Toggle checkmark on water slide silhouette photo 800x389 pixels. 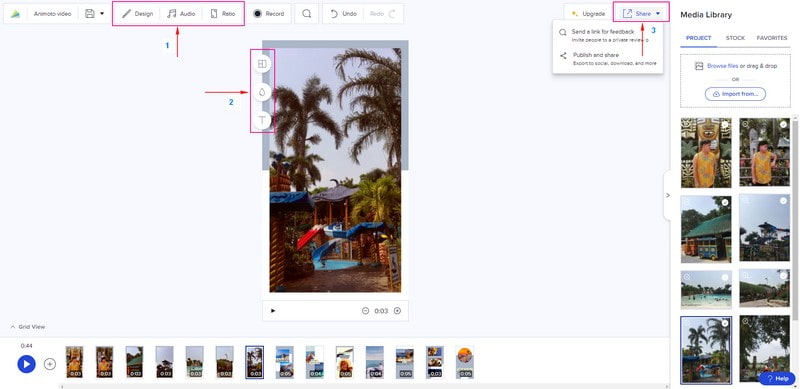783,201
